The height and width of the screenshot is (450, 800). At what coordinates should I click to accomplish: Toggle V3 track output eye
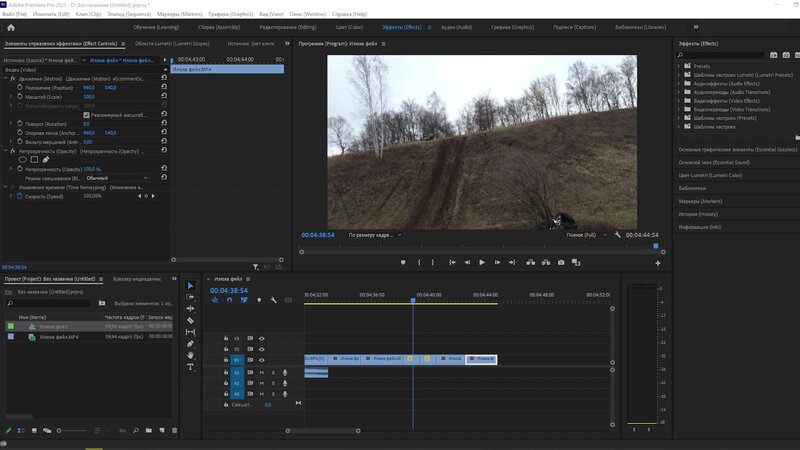pyautogui.click(x=262, y=338)
